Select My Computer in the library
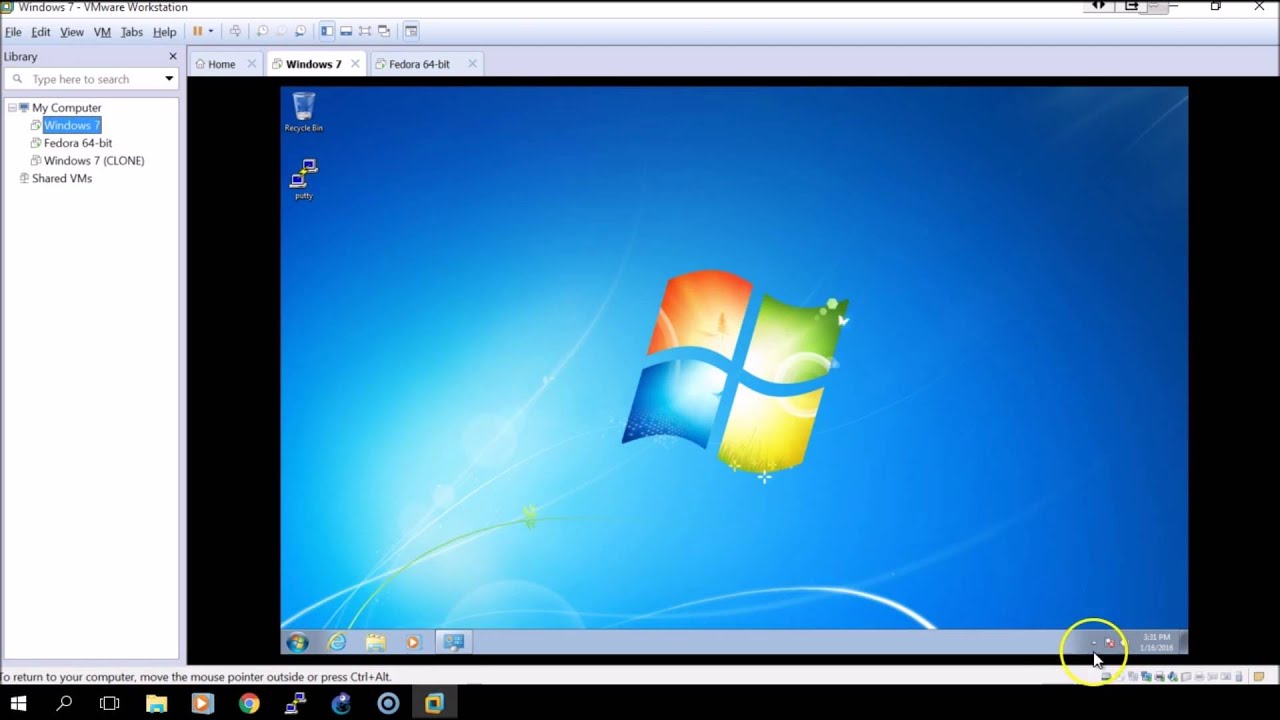Screen dimensions: 1280x720 coord(67,108)
